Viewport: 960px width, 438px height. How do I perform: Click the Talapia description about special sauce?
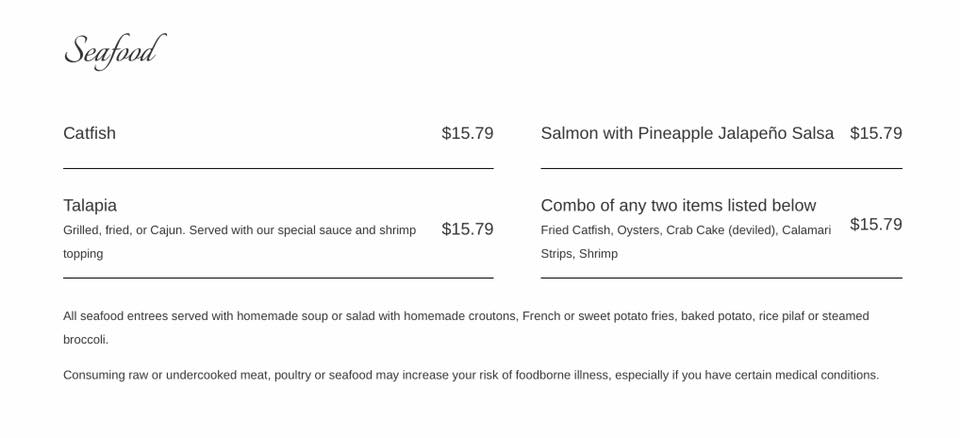pos(239,230)
